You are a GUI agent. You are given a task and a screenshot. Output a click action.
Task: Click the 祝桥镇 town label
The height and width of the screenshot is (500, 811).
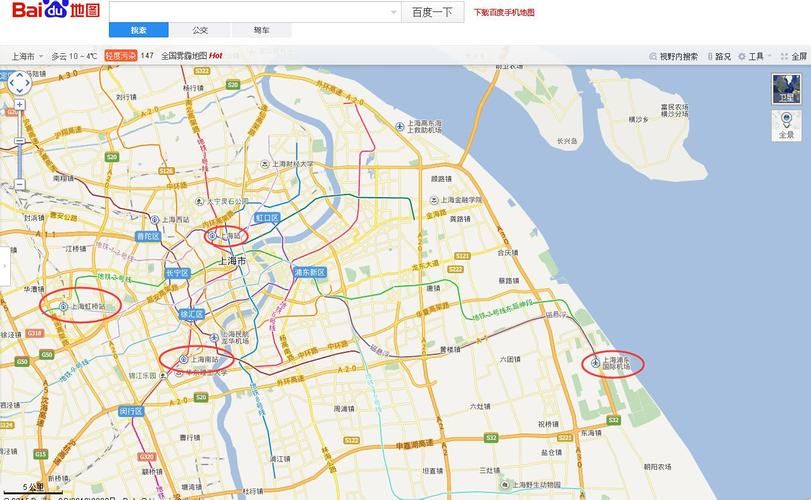[548, 424]
